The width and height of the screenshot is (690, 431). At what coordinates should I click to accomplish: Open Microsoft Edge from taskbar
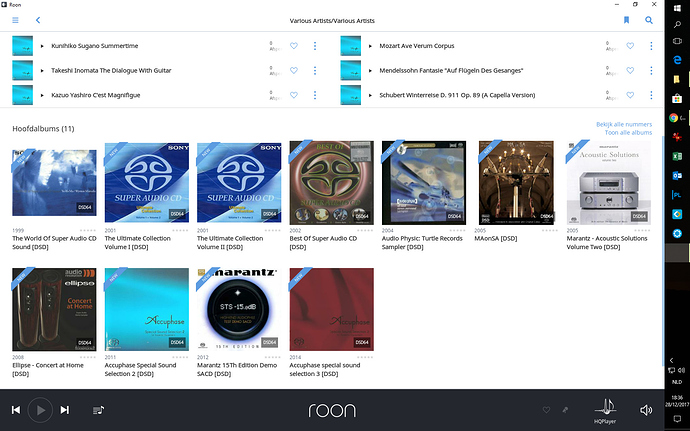pyautogui.click(x=677, y=60)
